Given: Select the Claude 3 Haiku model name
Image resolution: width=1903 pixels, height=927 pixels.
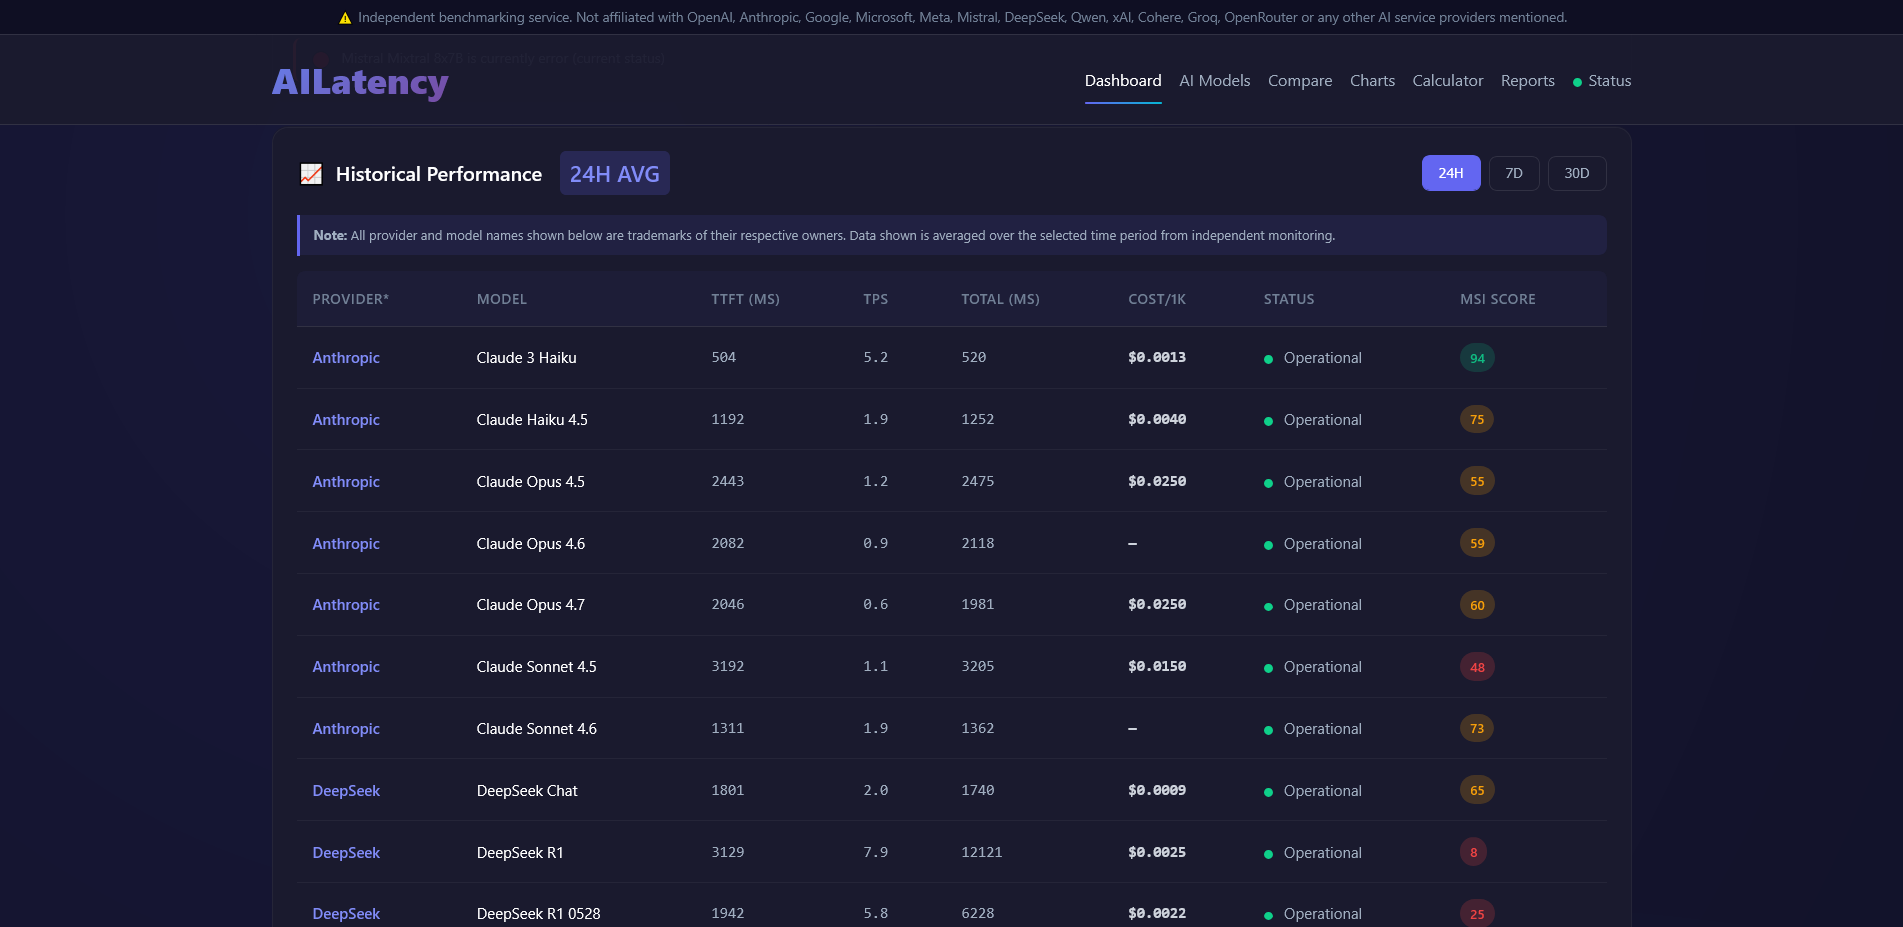Looking at the screenshot, I should click(526, 358).
